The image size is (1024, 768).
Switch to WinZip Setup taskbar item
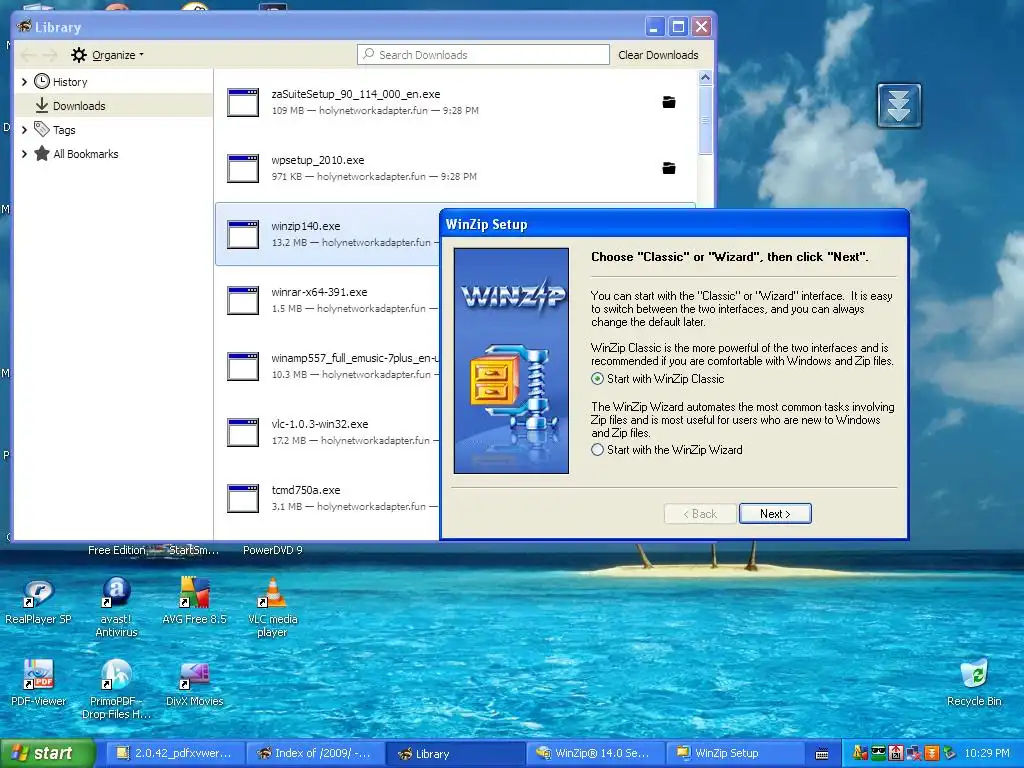735,754
